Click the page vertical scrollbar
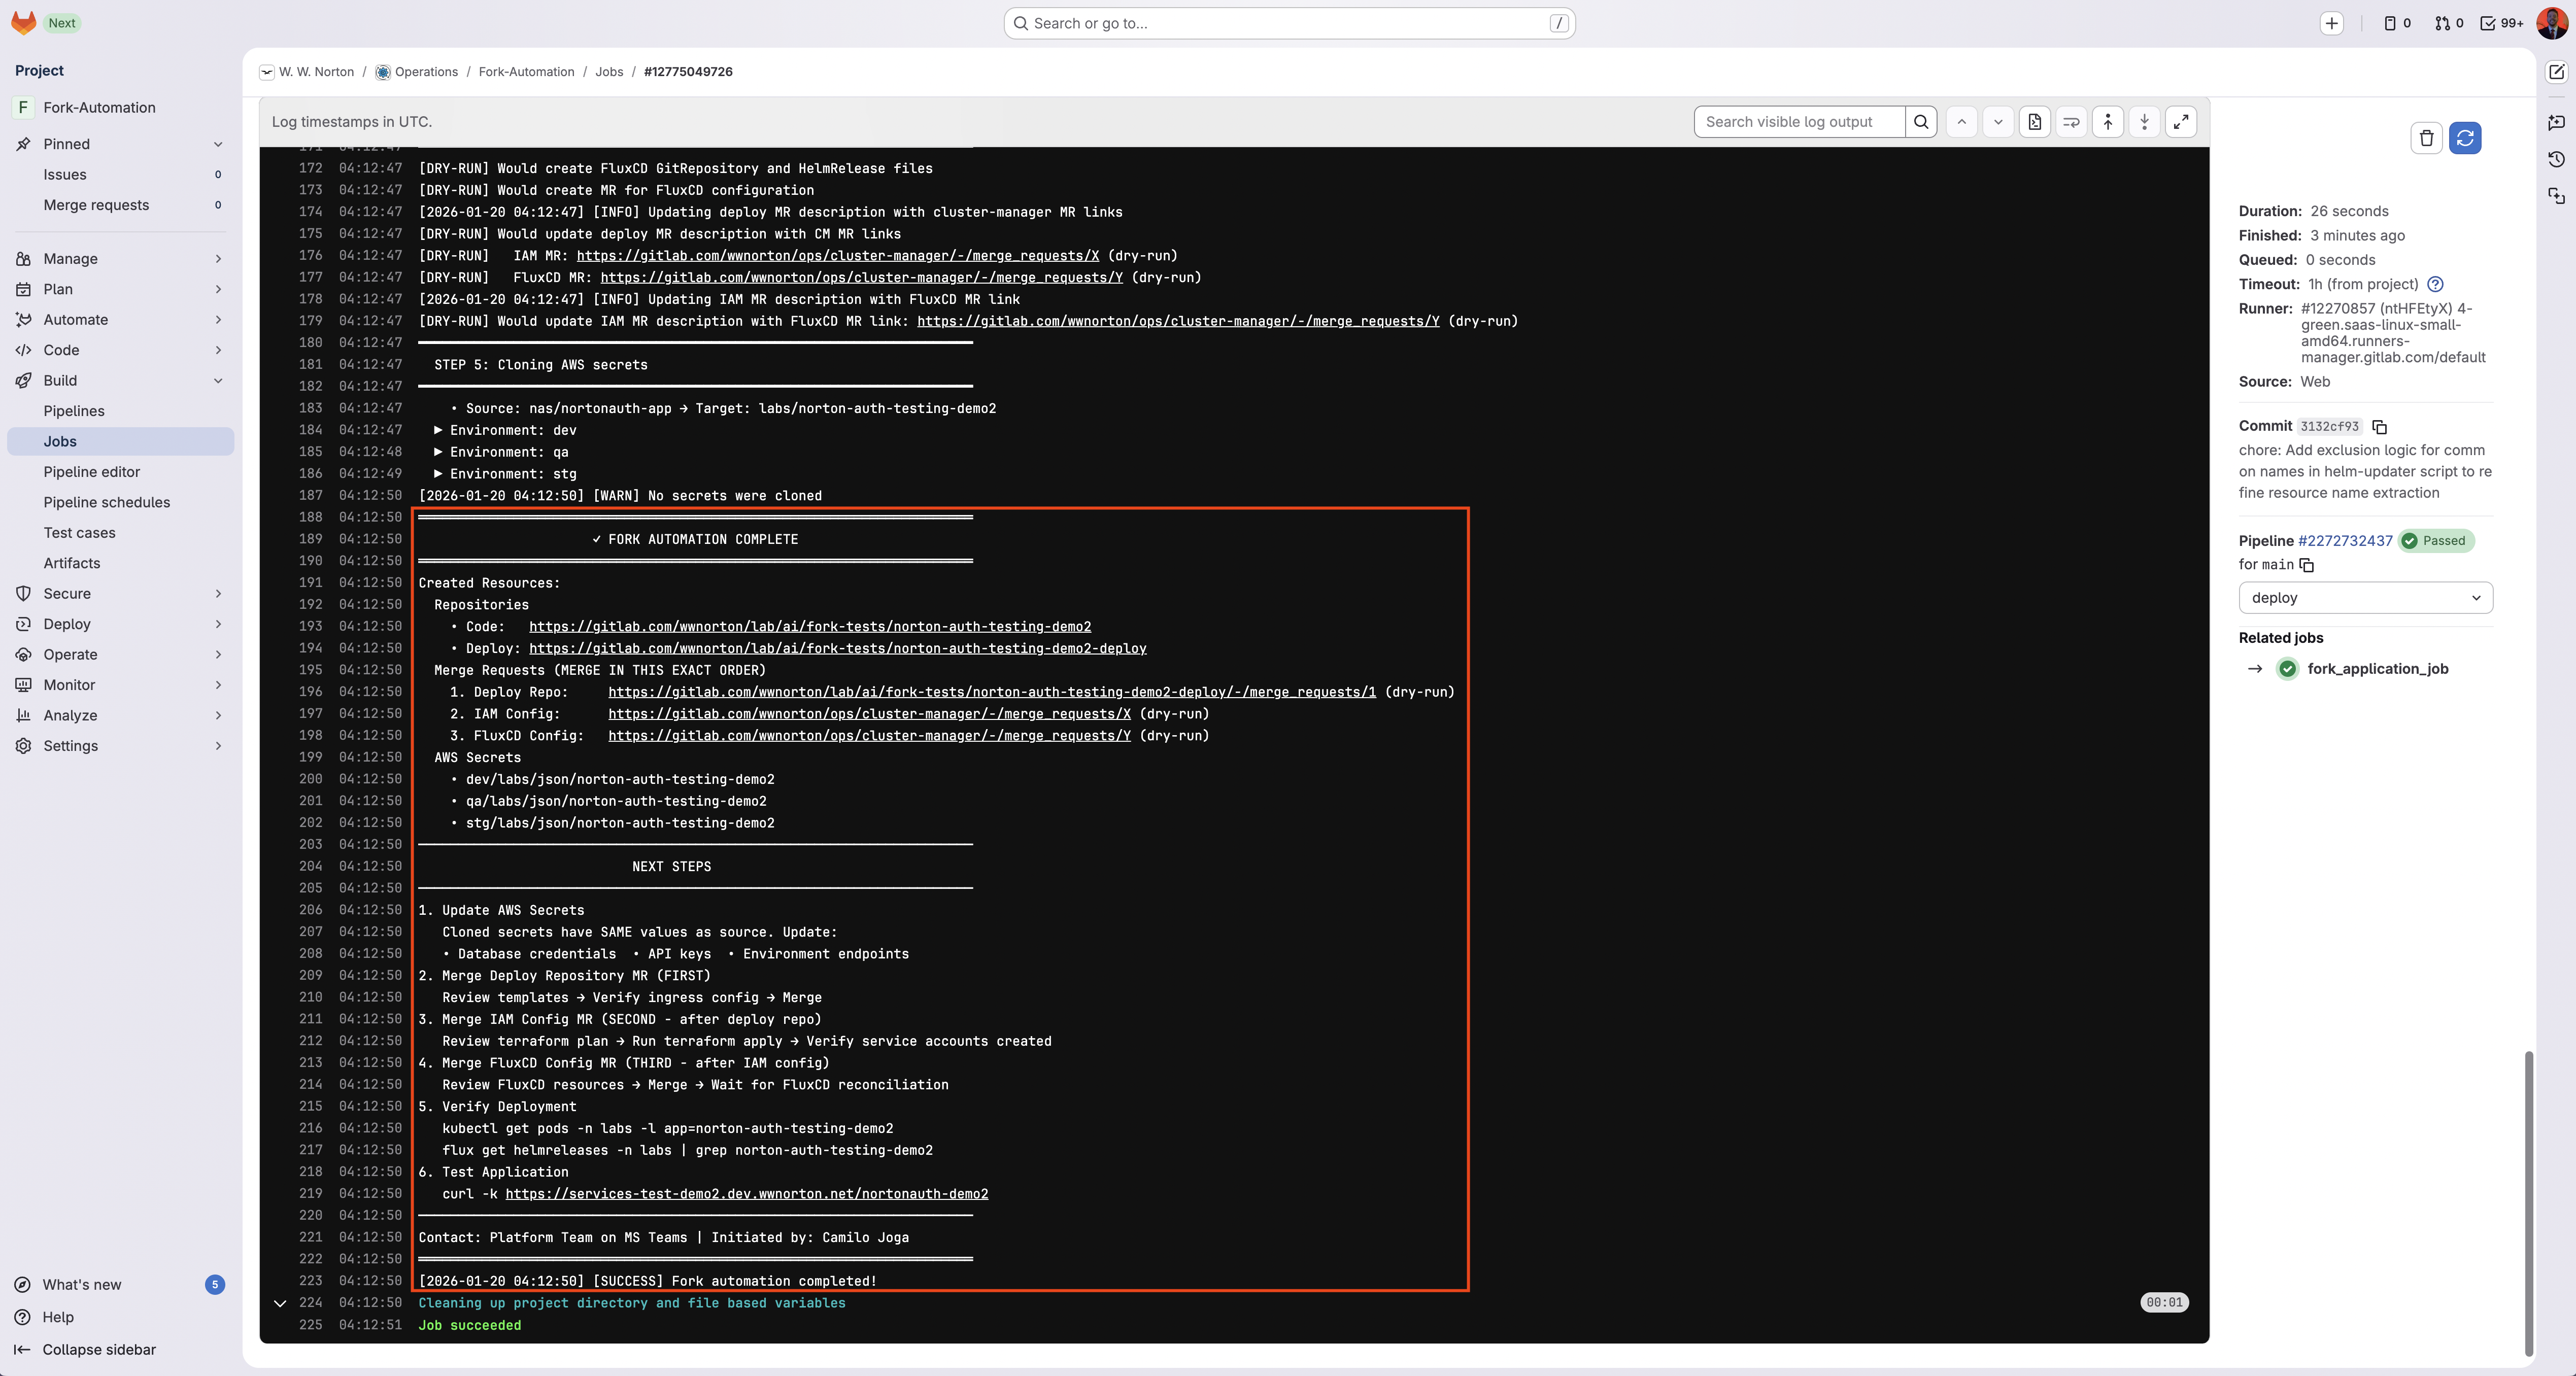Screen dimensions: 2576x1376 [x=2529, y=1203]
